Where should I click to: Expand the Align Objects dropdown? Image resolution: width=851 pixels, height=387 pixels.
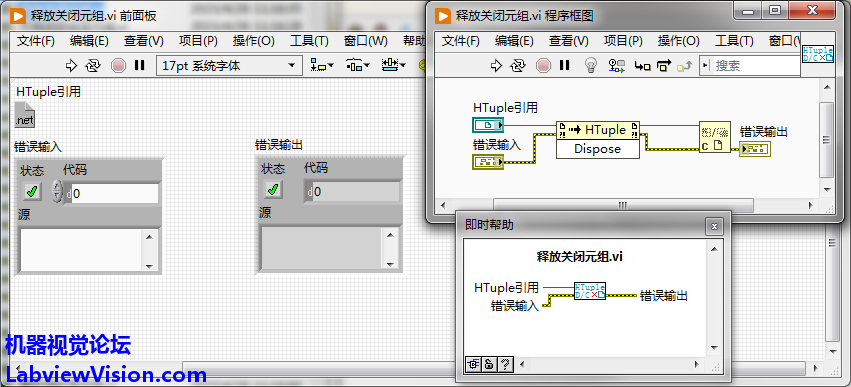coord(322,66)
